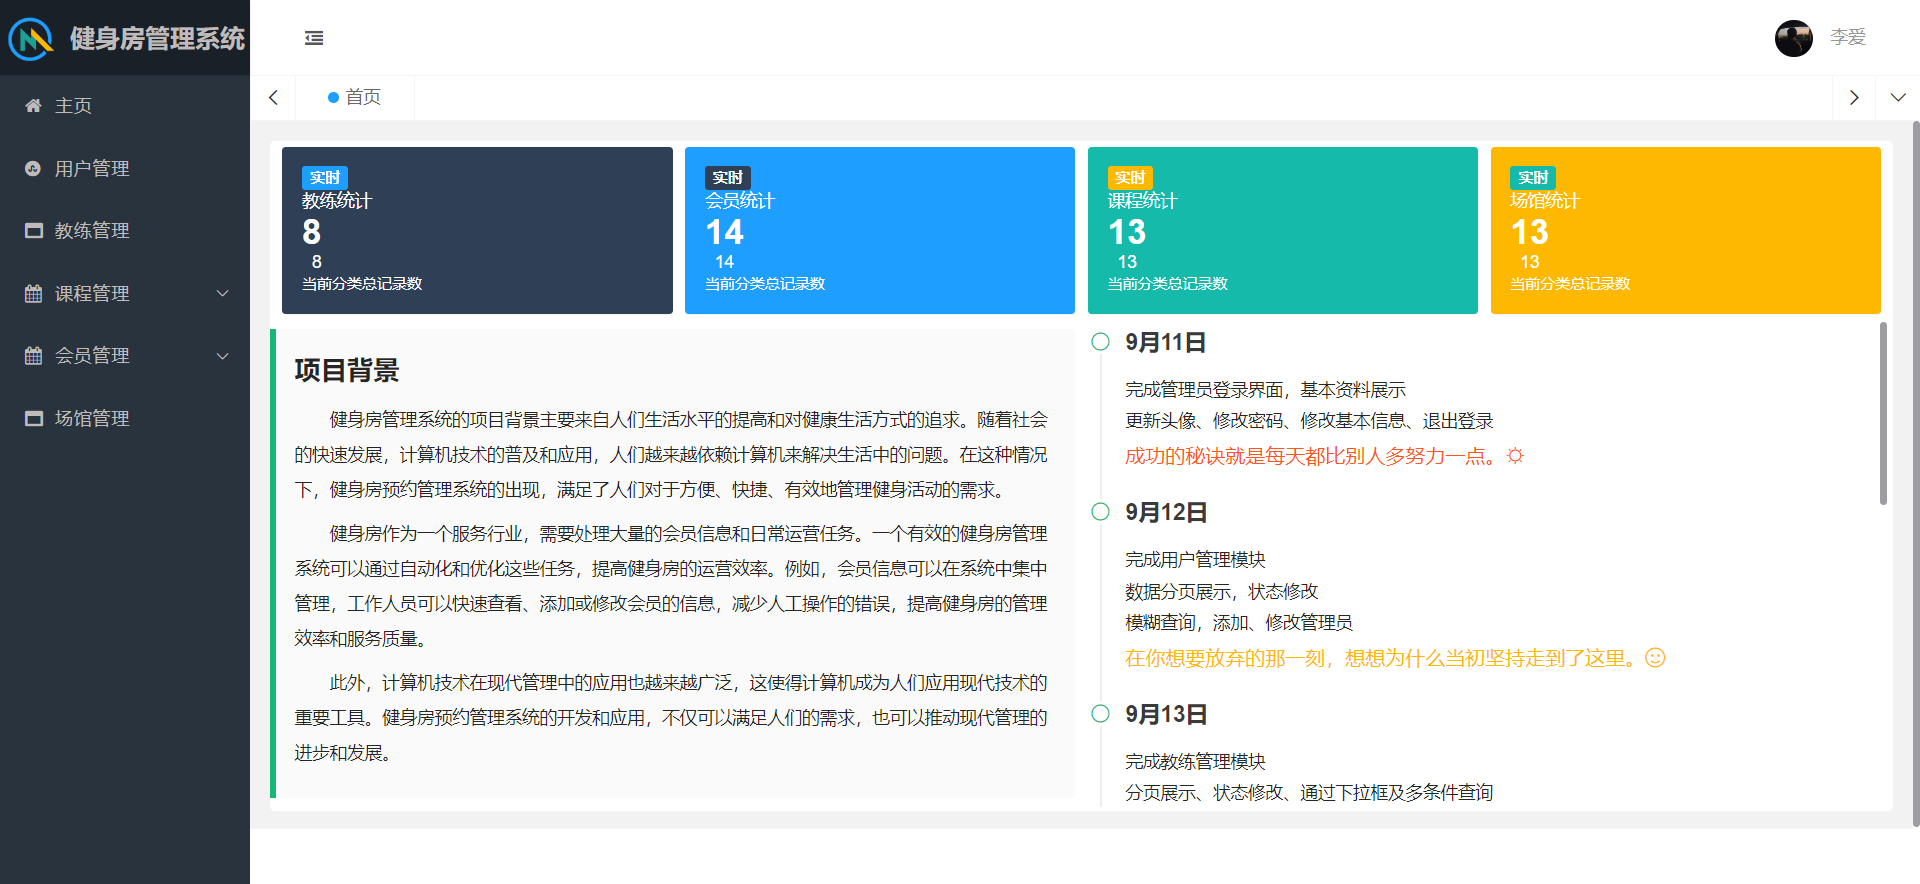The height and width of the screenshot is (884, 1920).
Task: Click 当前分类总记录数 in the 会员统计 card
Action: (765, 284)
